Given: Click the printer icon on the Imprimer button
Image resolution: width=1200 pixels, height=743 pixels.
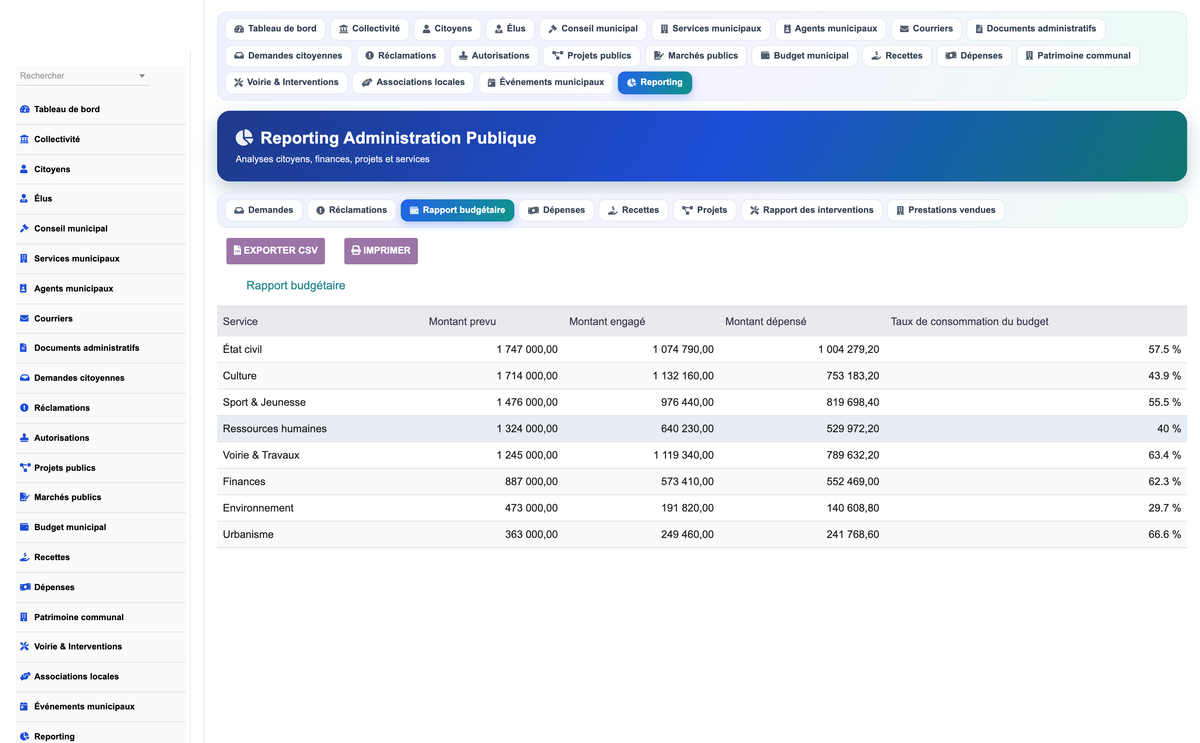Looking at the screenshot, I should point(356,251).
